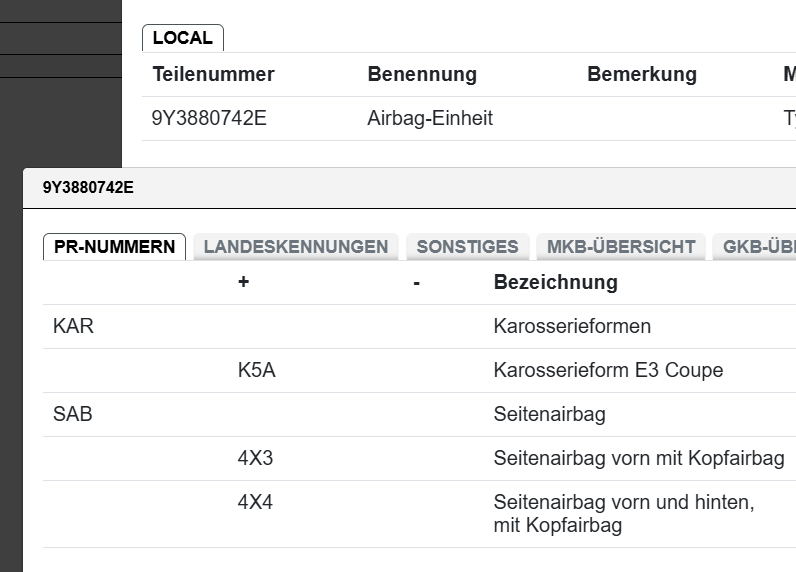Select the SAB family row
This screenshot has height=572, width=796.
(73, 415)
